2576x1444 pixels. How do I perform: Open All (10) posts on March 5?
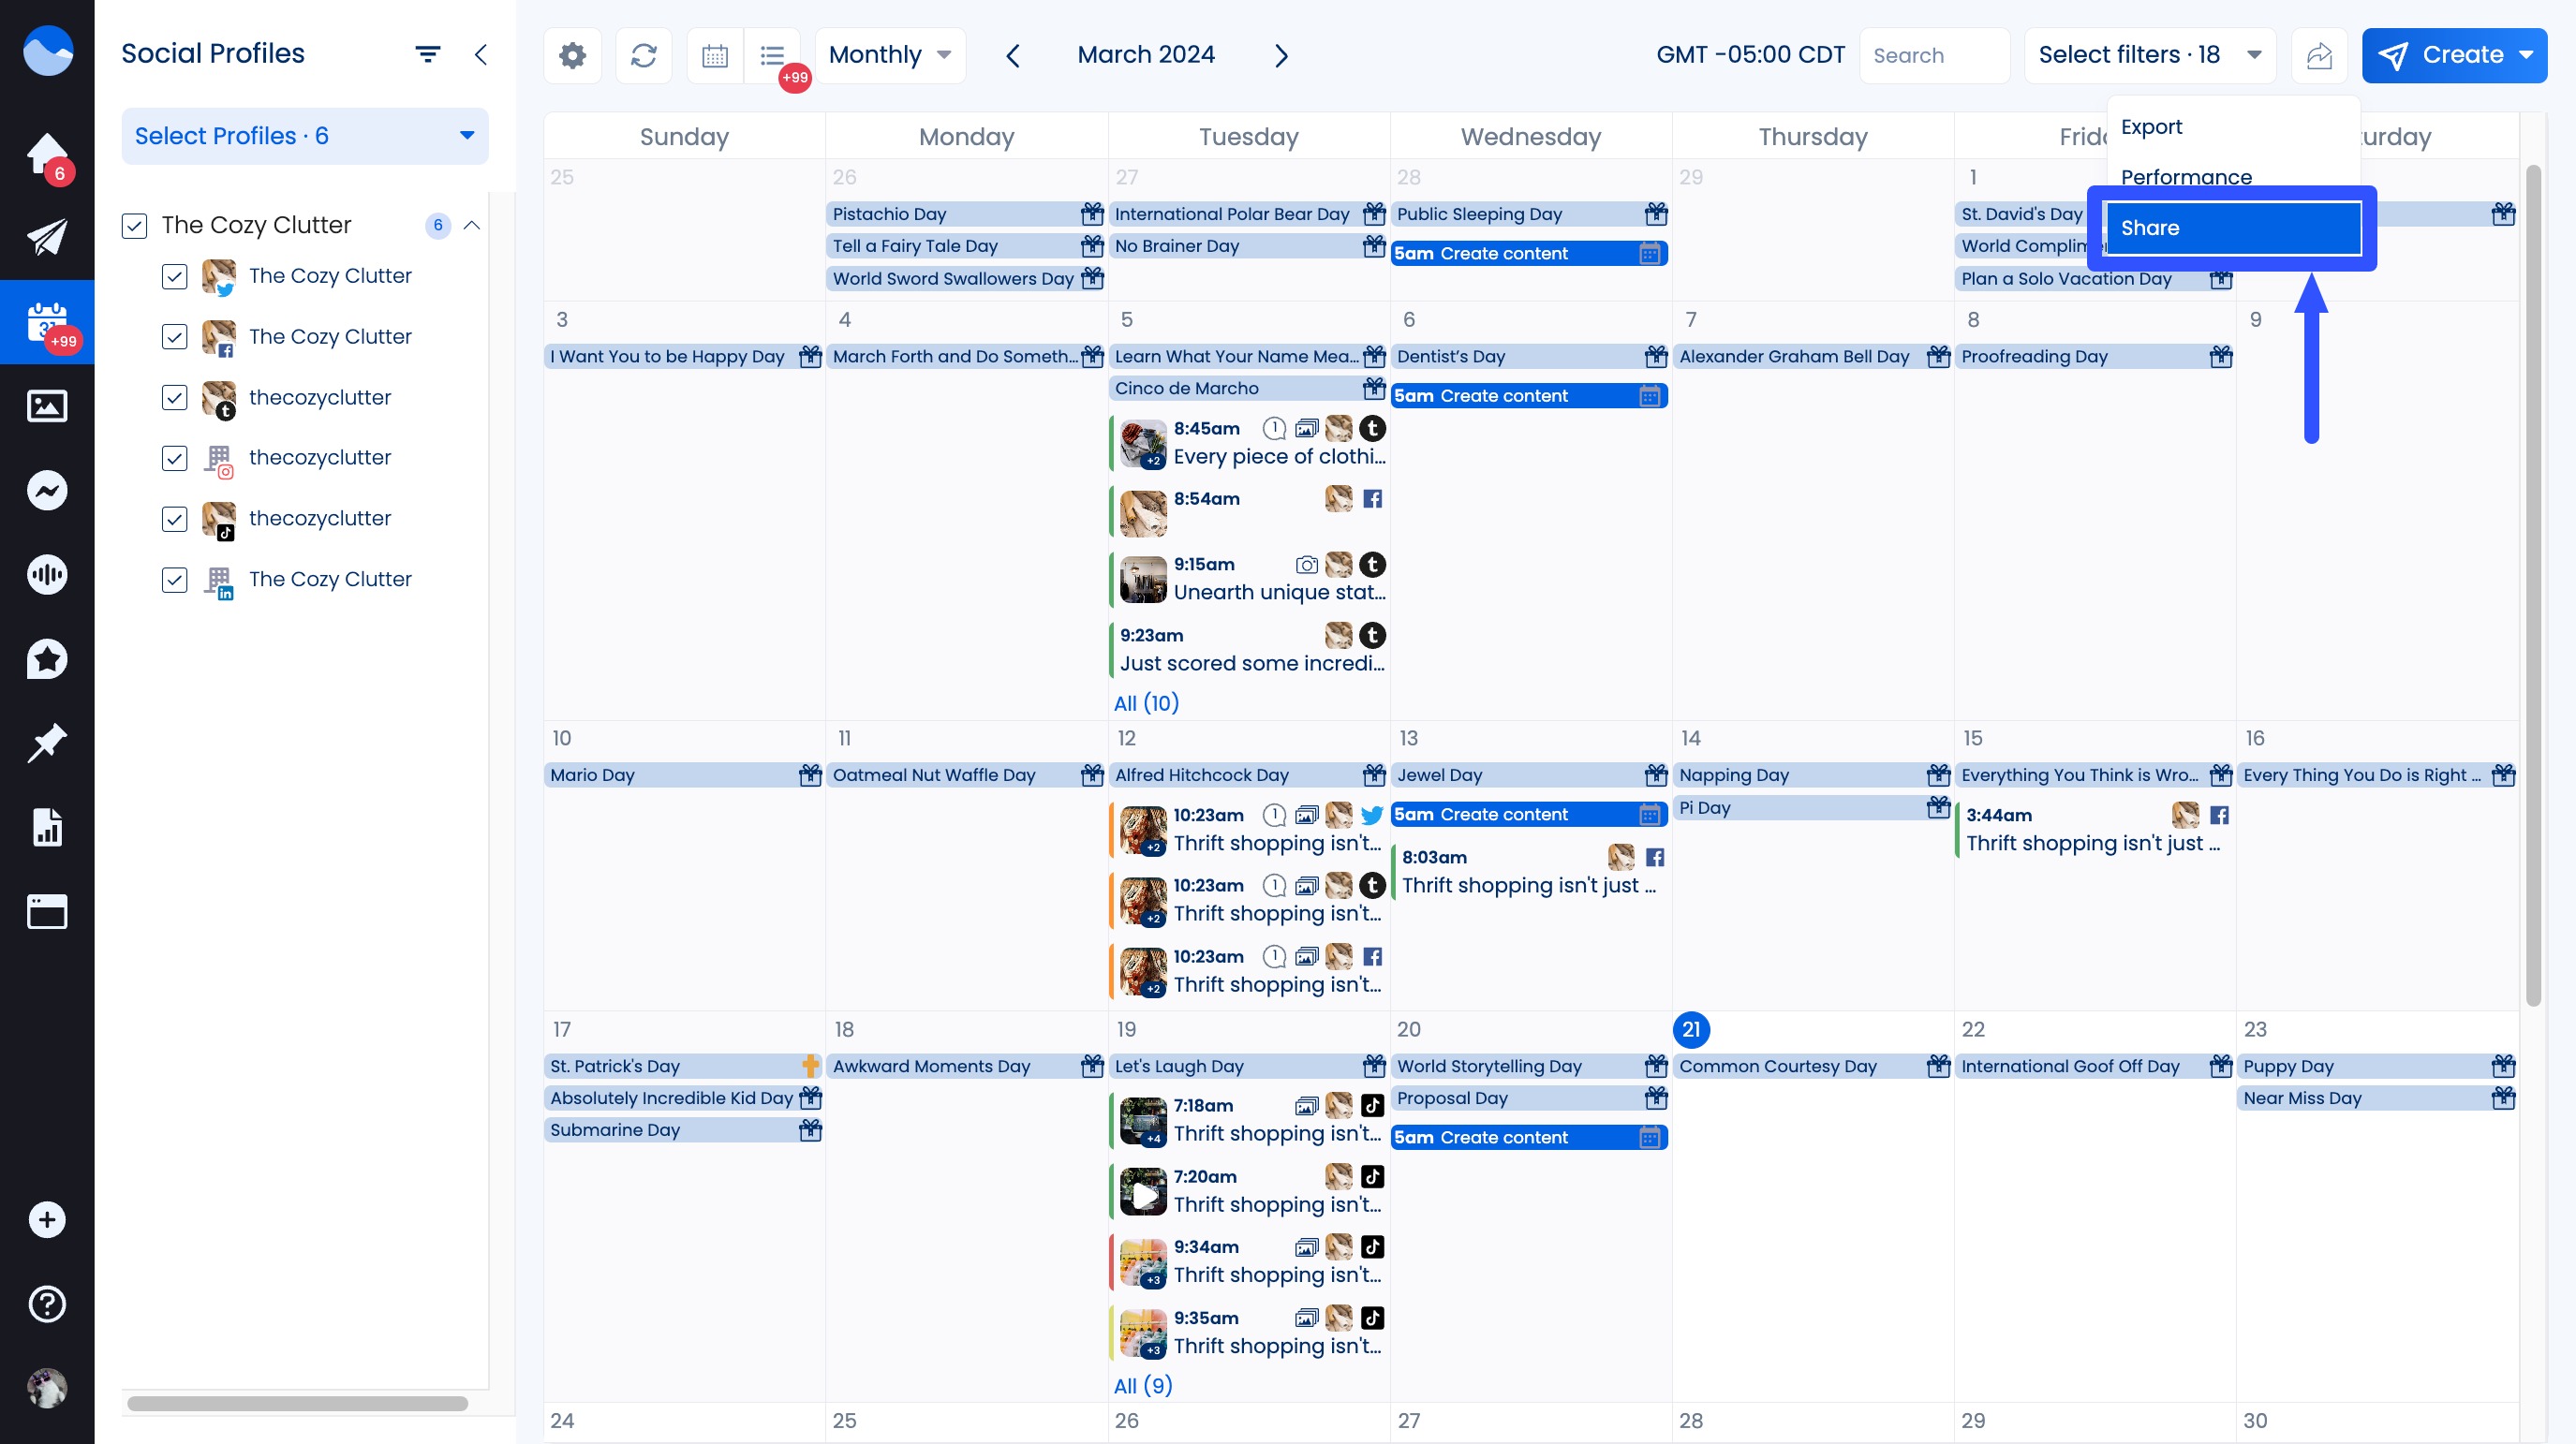click(x=1146, y=703)
